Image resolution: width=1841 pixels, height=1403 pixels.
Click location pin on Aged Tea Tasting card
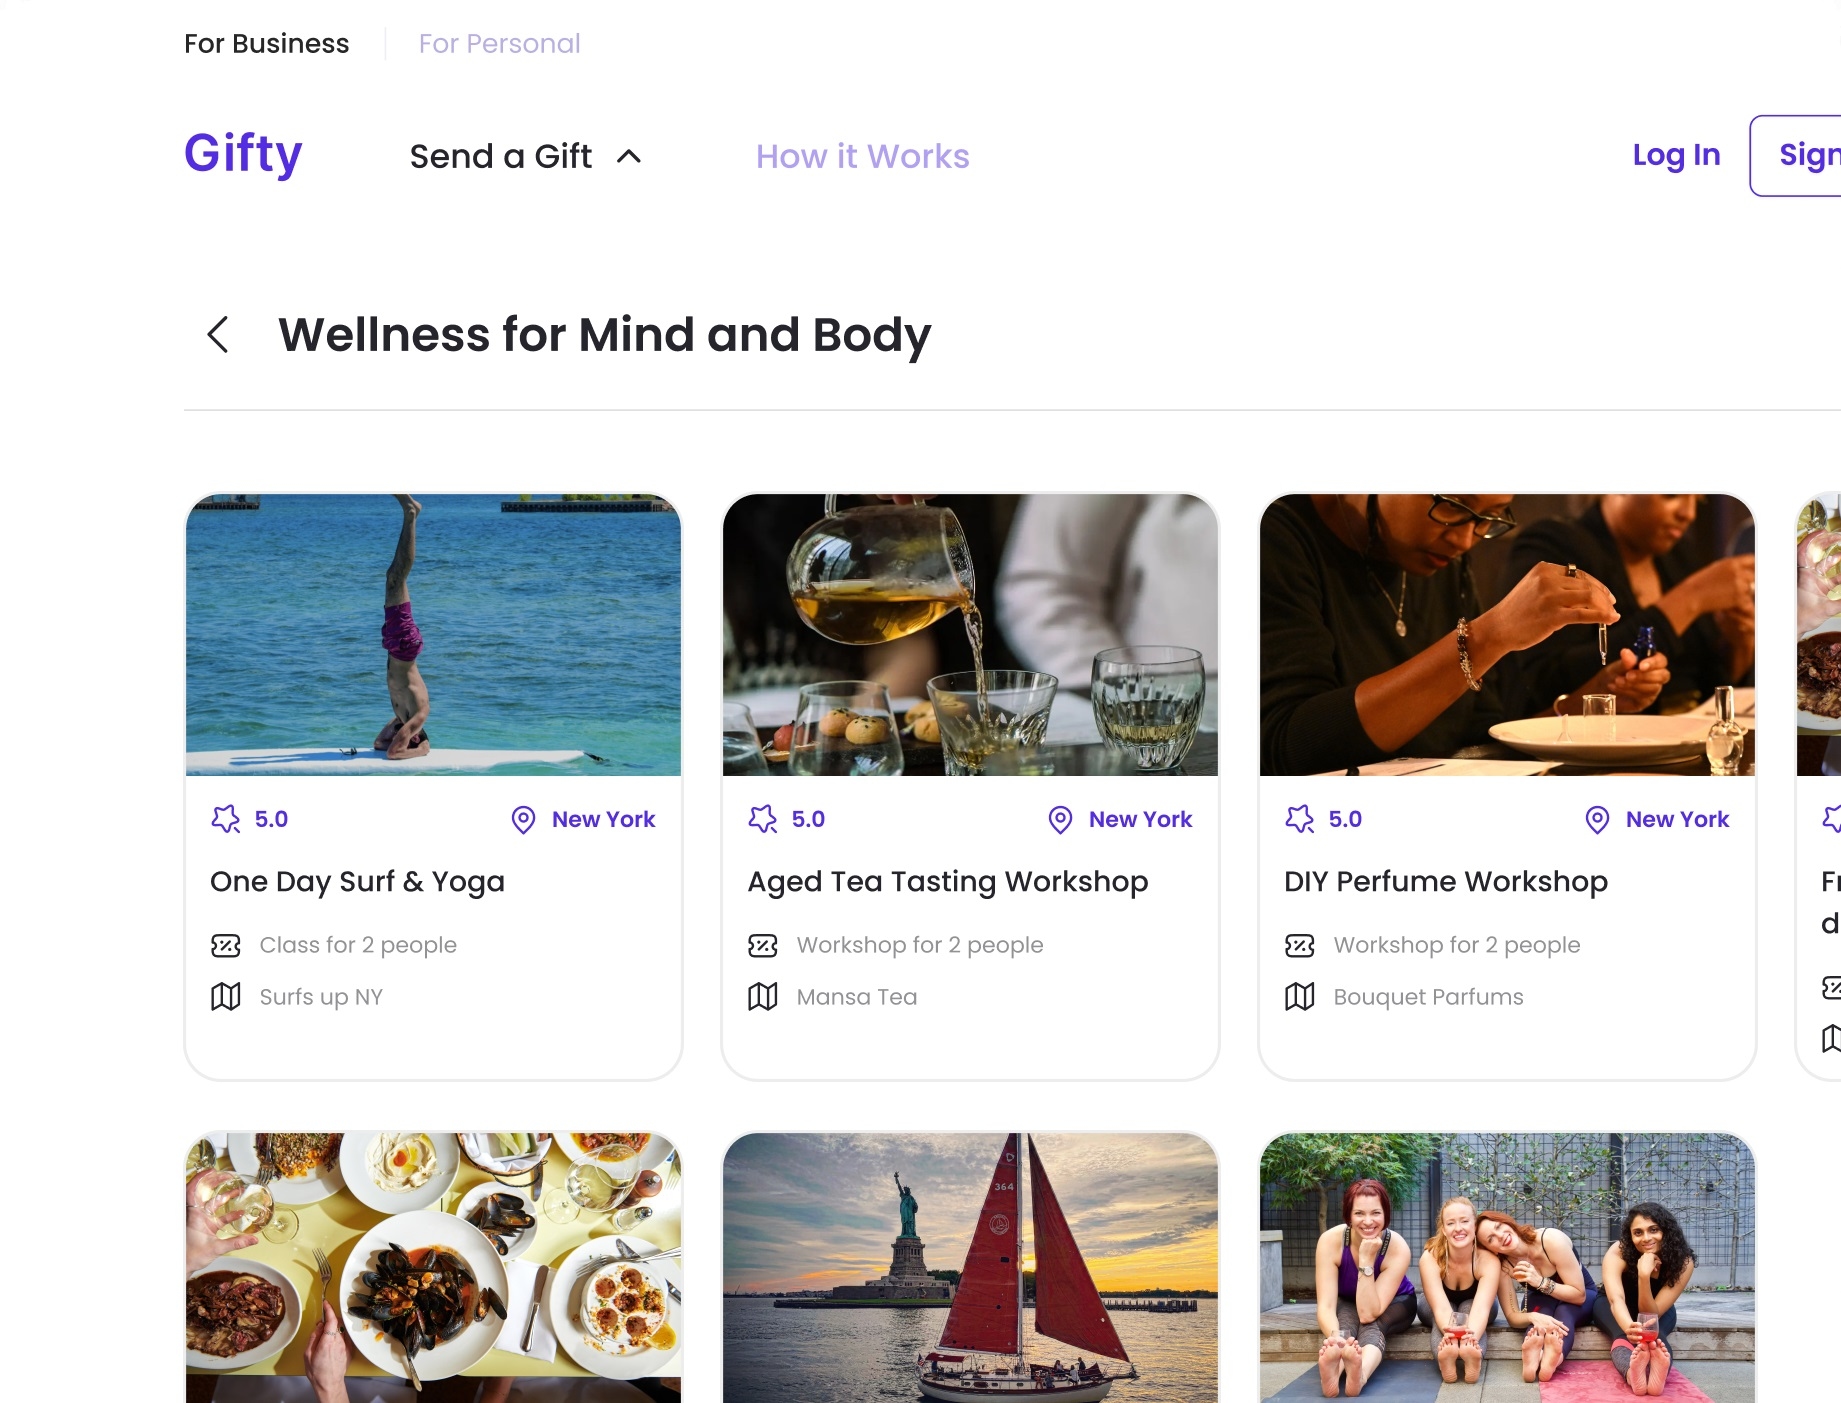coord(1060,820)
